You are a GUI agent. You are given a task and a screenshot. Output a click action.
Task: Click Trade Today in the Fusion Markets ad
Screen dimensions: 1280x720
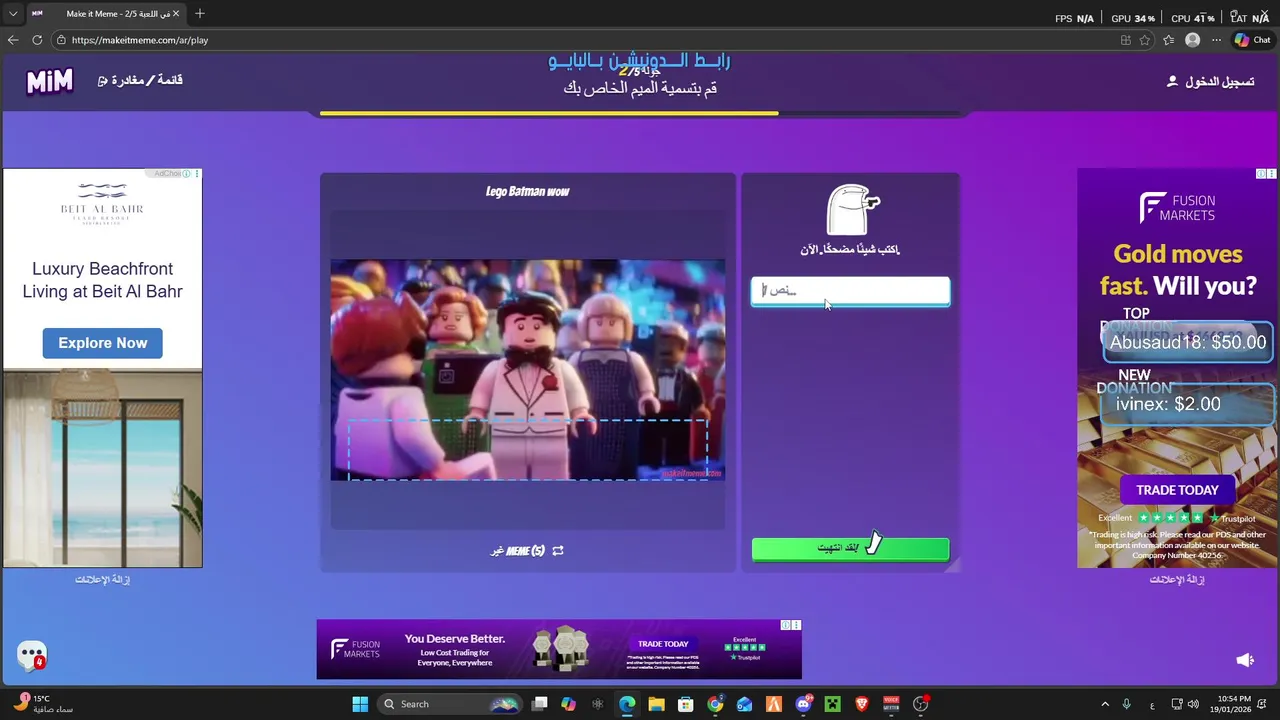tap(1177, 490)
